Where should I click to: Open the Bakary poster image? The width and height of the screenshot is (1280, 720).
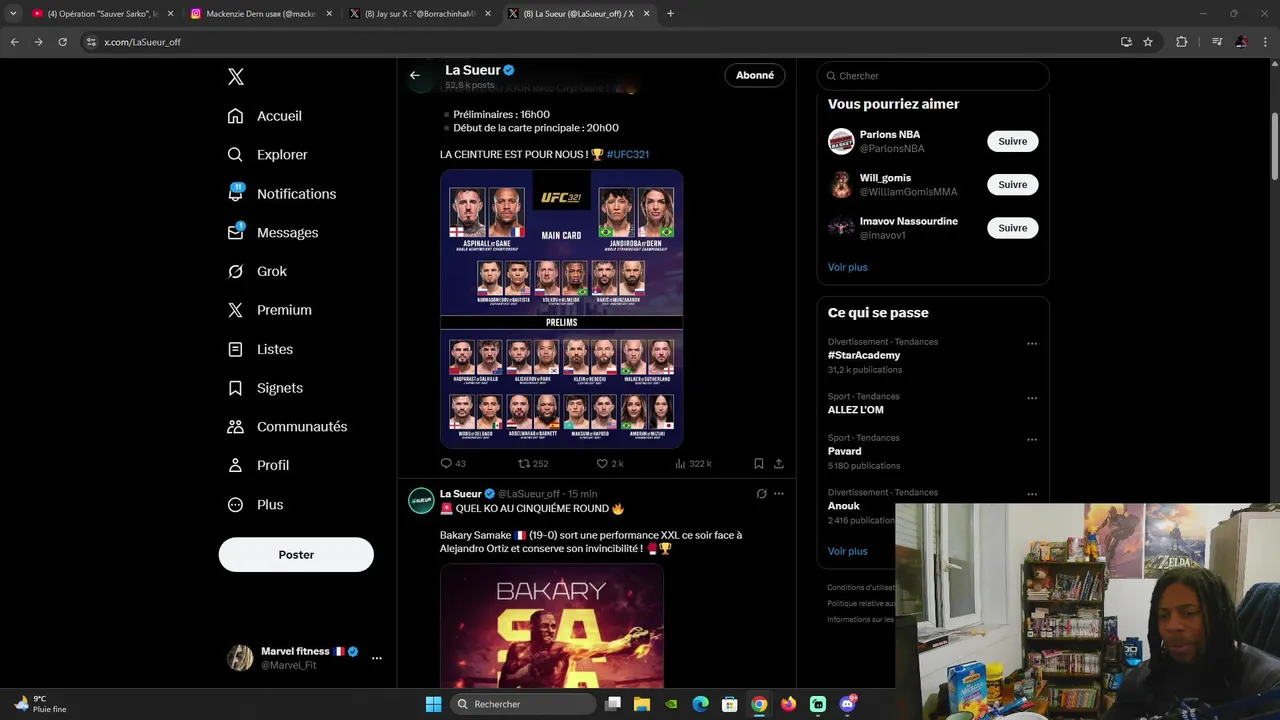552,626
